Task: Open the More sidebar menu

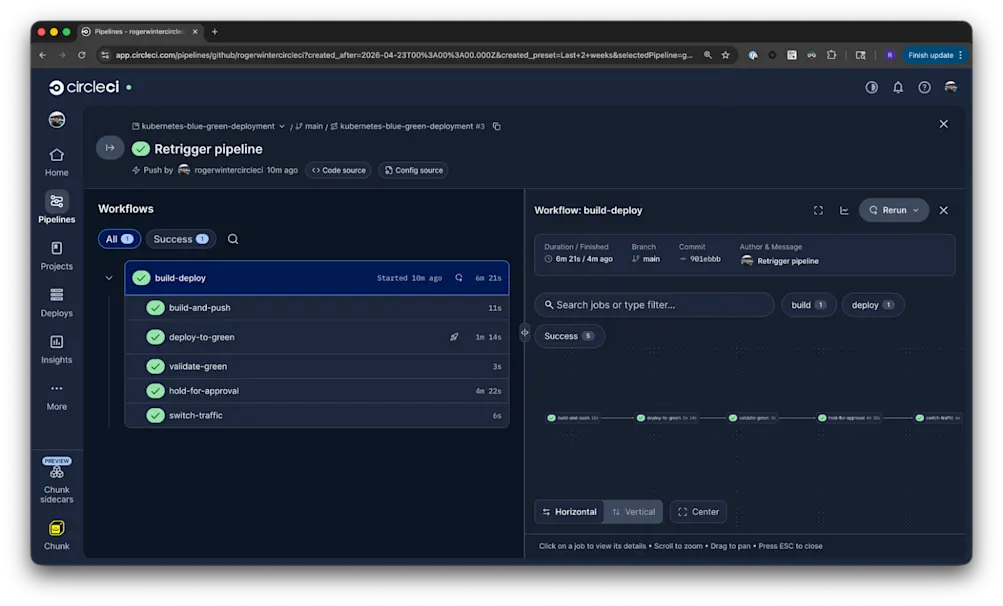Action: point(56,397)
